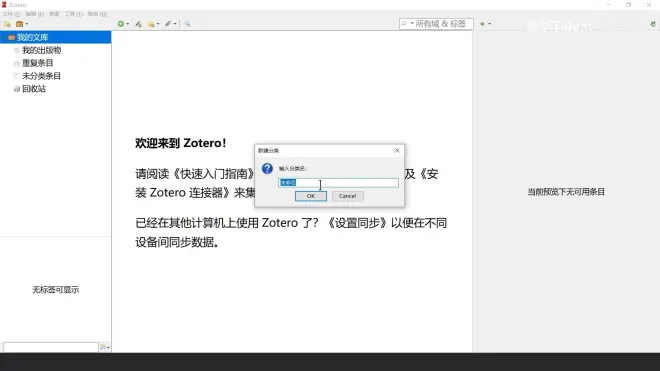Click the Advanced Search magnifier icon
Viewport: 660px width, 371px height.
point(187,24)
